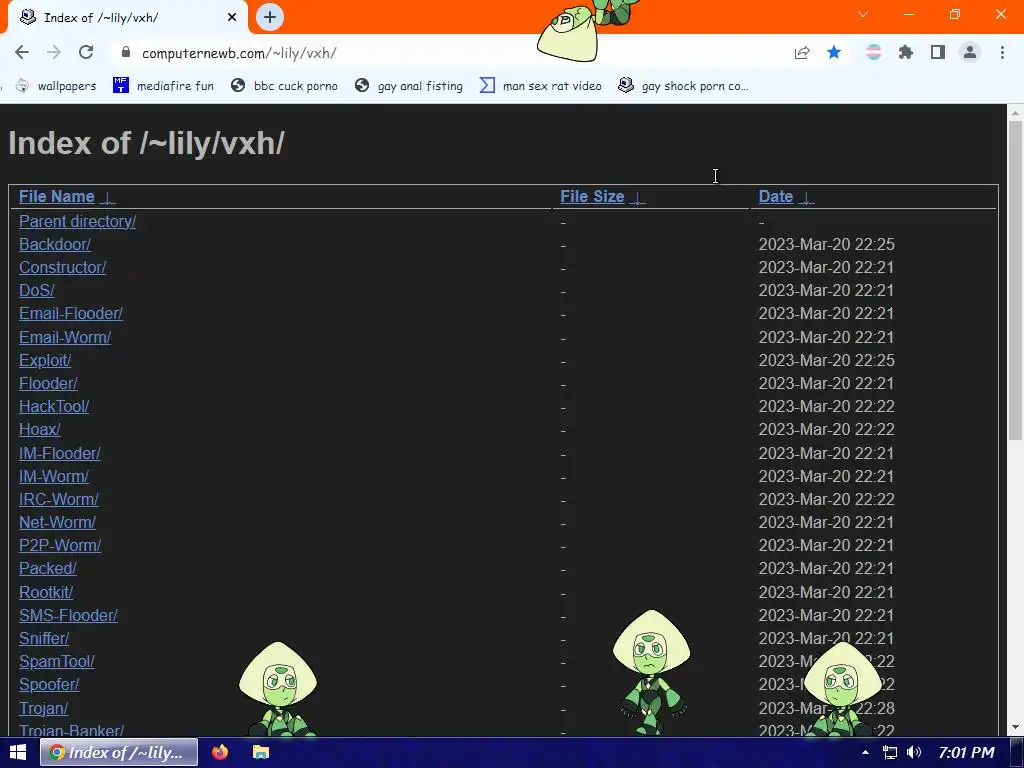The image size is (1024, 768).
Task: Click the scrollbar down arrow
Action: pos(1015,728)
